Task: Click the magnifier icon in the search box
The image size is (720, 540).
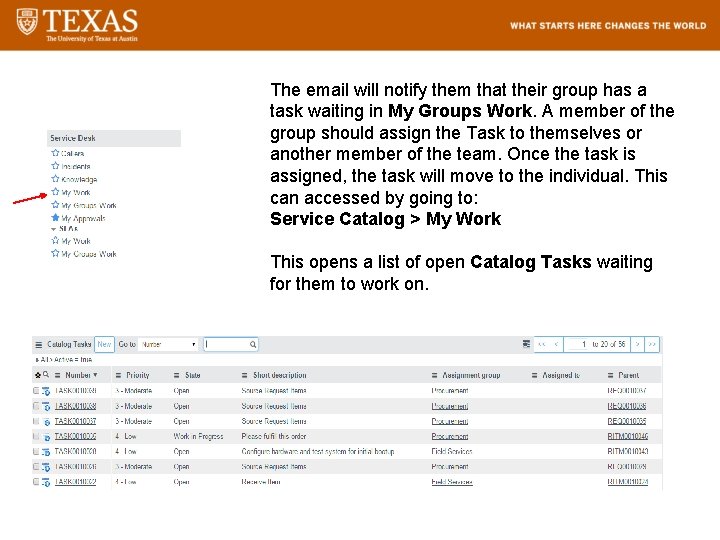Action: 253,344
